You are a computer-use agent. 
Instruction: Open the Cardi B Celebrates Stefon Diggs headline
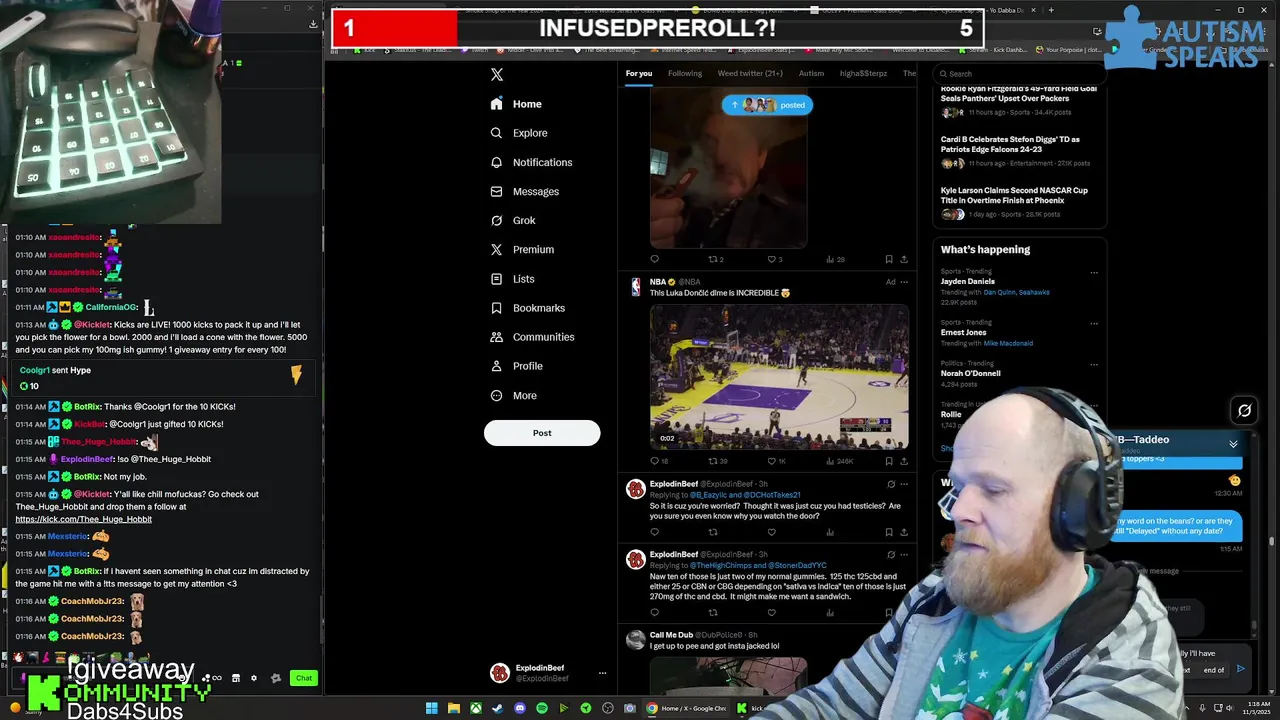1010,144
